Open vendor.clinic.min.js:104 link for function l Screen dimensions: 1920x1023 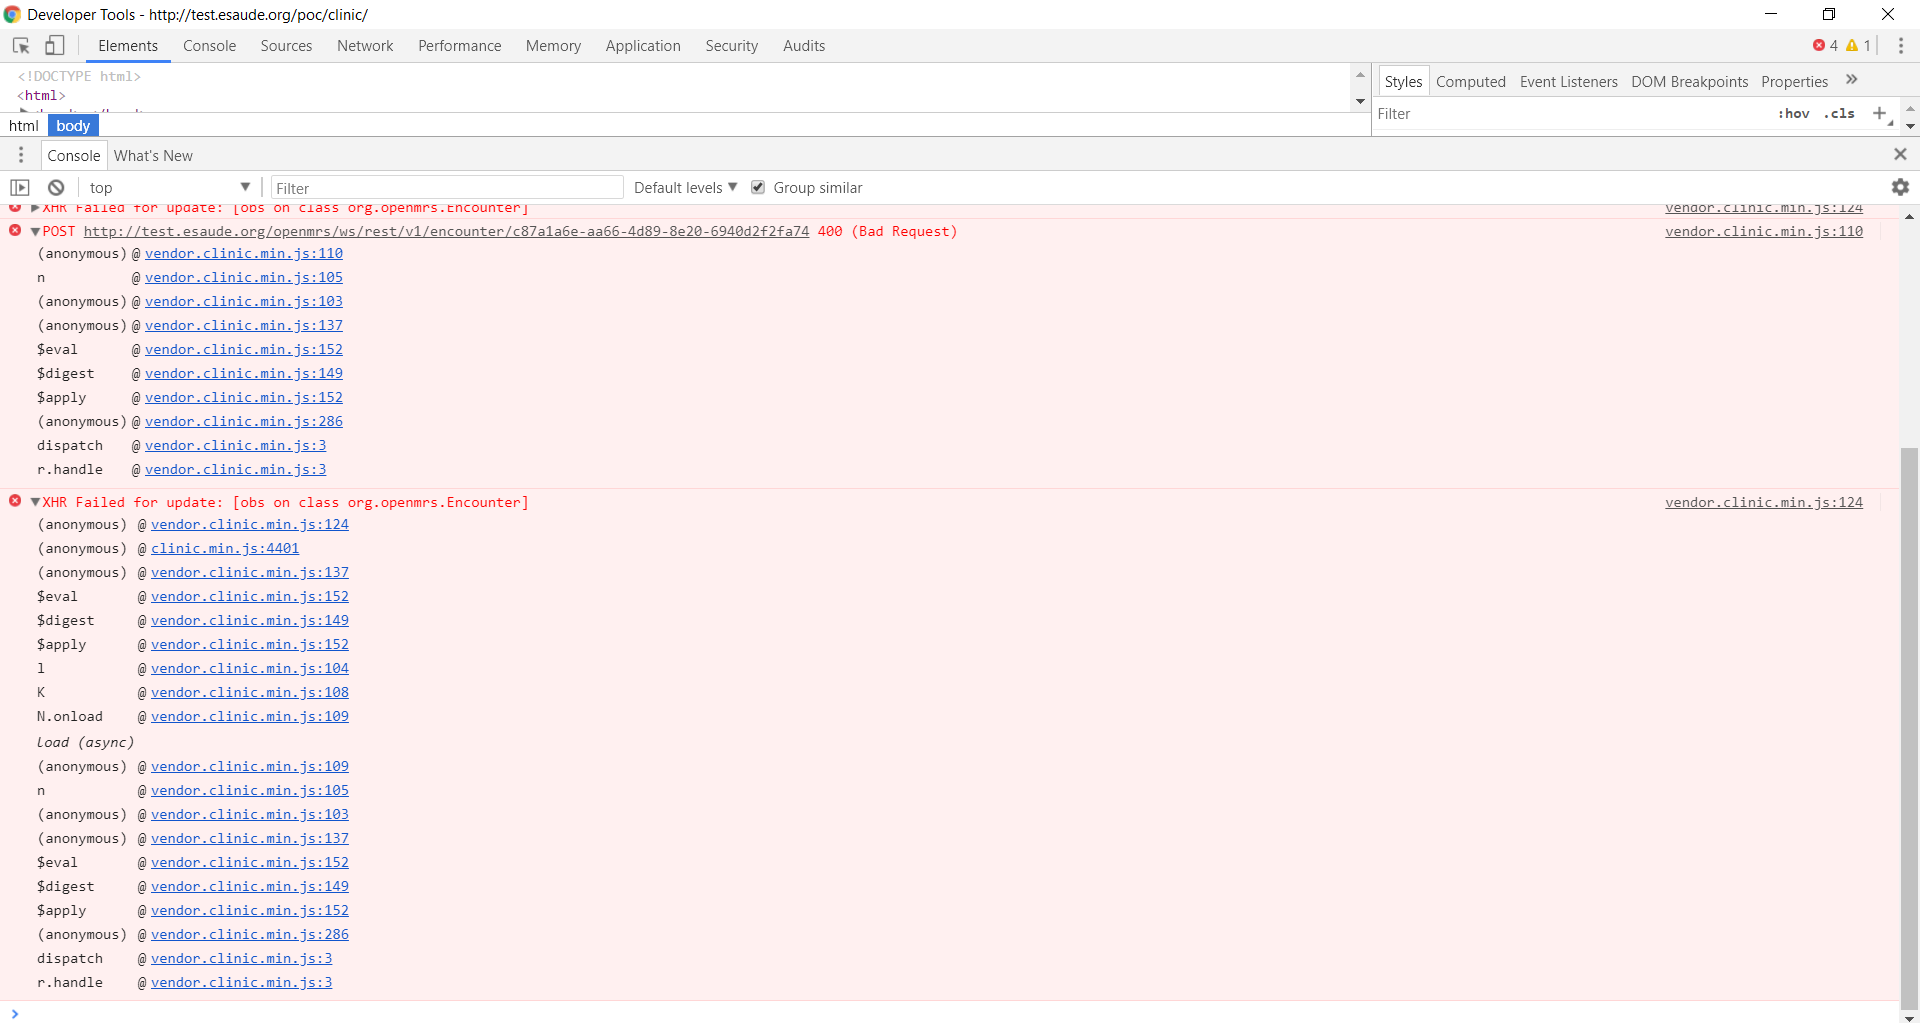pos(250,669)
